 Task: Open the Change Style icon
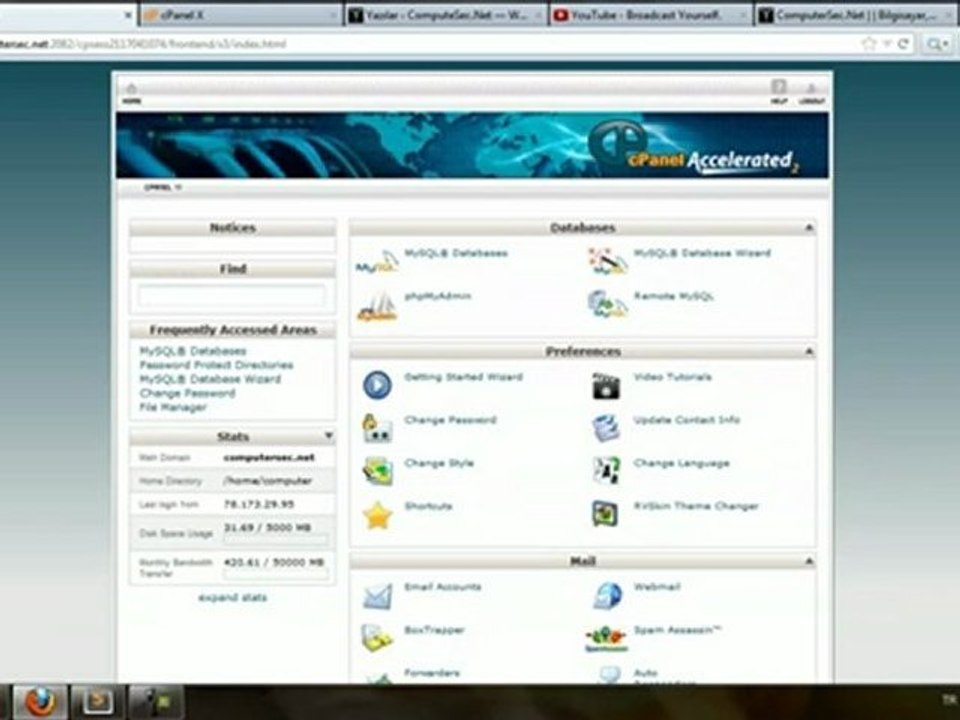coord(377,471)
